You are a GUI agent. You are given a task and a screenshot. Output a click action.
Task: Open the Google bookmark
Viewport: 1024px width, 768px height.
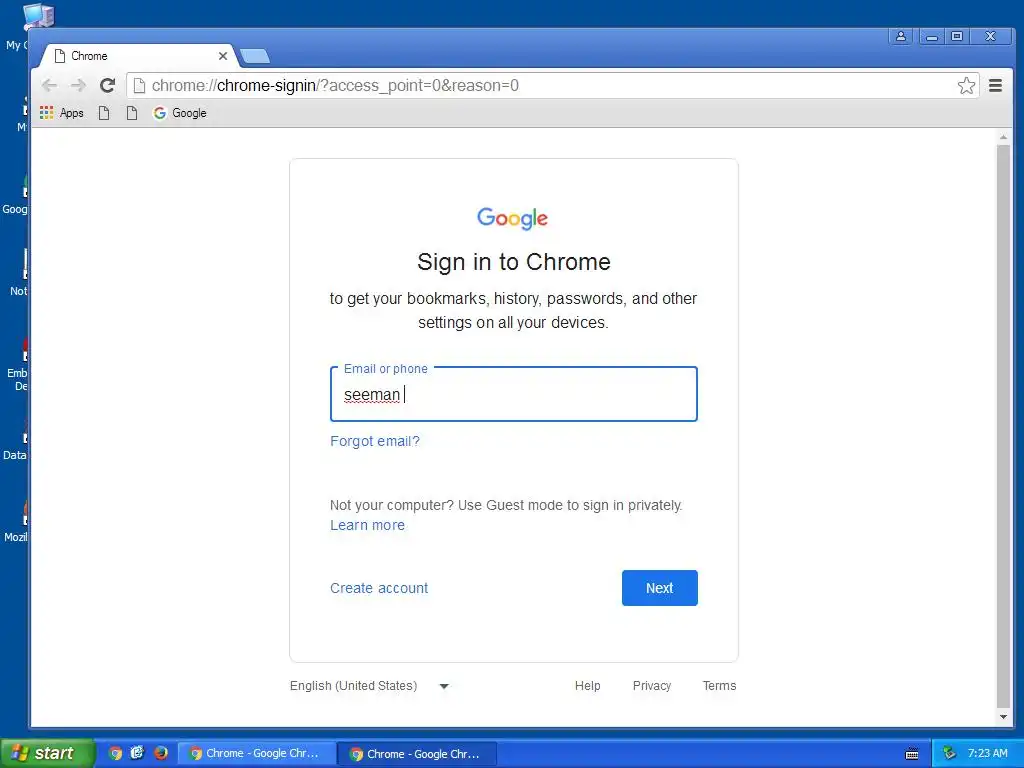pyautogui.click(x=180, y=113)
